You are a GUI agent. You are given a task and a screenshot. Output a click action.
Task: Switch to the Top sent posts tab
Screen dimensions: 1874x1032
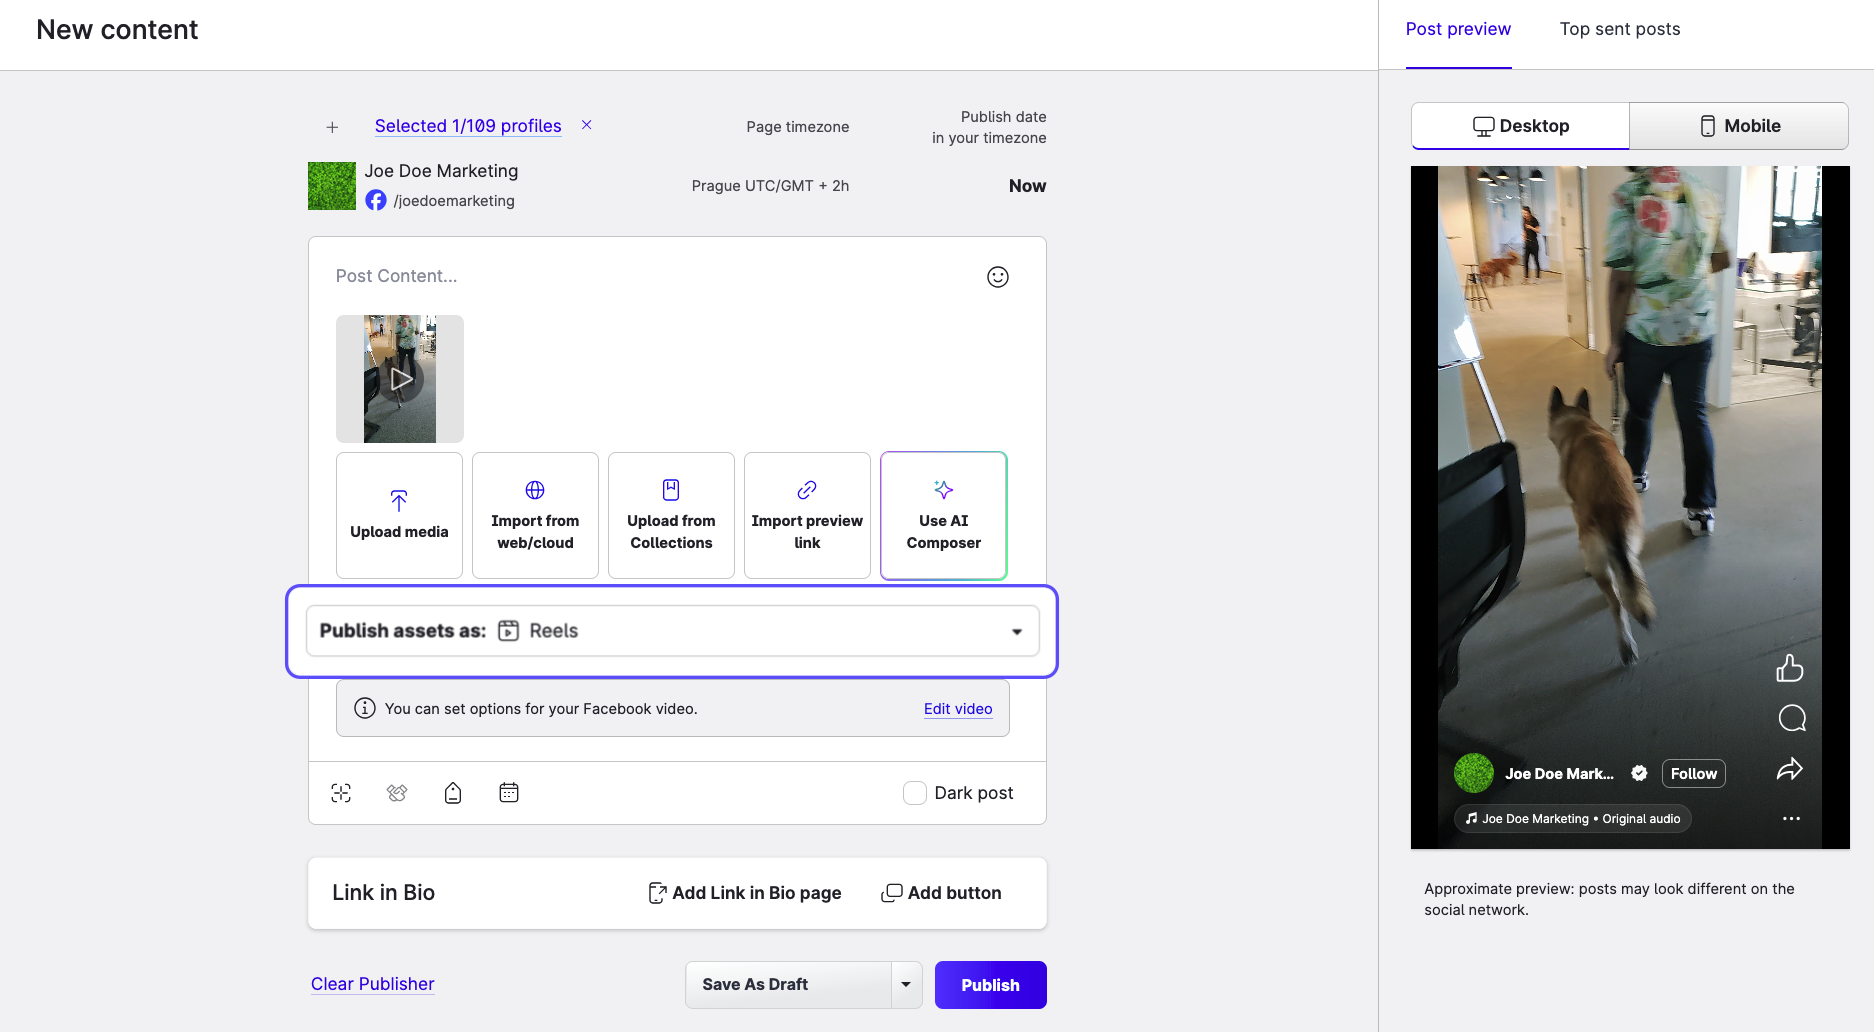[1619, 29]
